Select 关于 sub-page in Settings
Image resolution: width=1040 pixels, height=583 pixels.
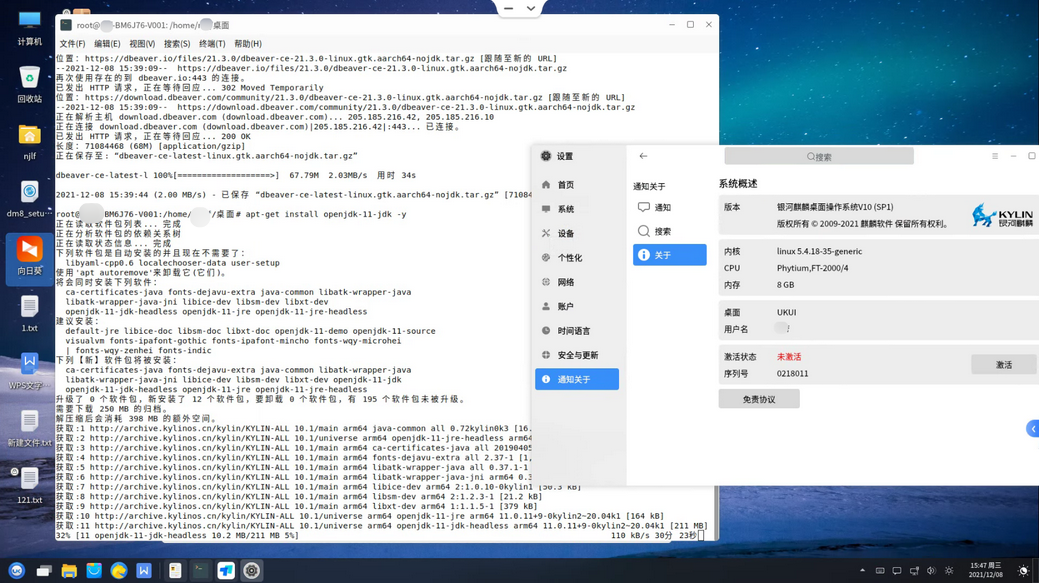coord(670,255)
